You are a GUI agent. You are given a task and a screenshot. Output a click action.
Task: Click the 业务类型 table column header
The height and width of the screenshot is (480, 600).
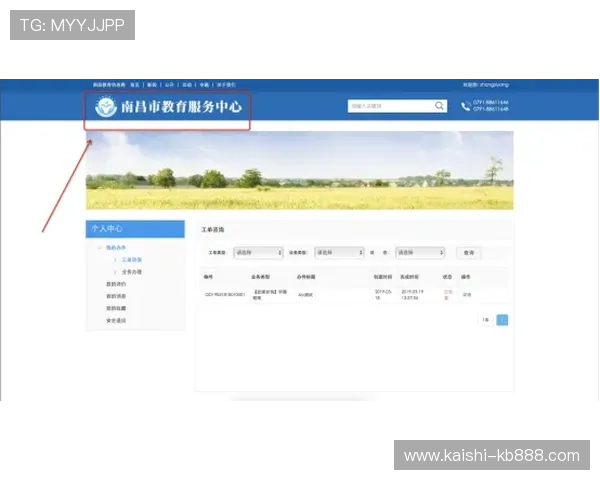261,277
